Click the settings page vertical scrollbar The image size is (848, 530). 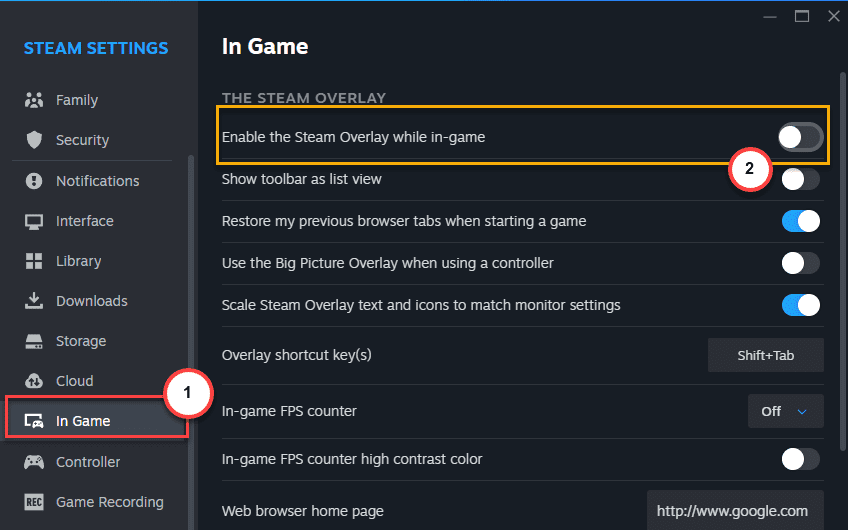coord(843,262)
